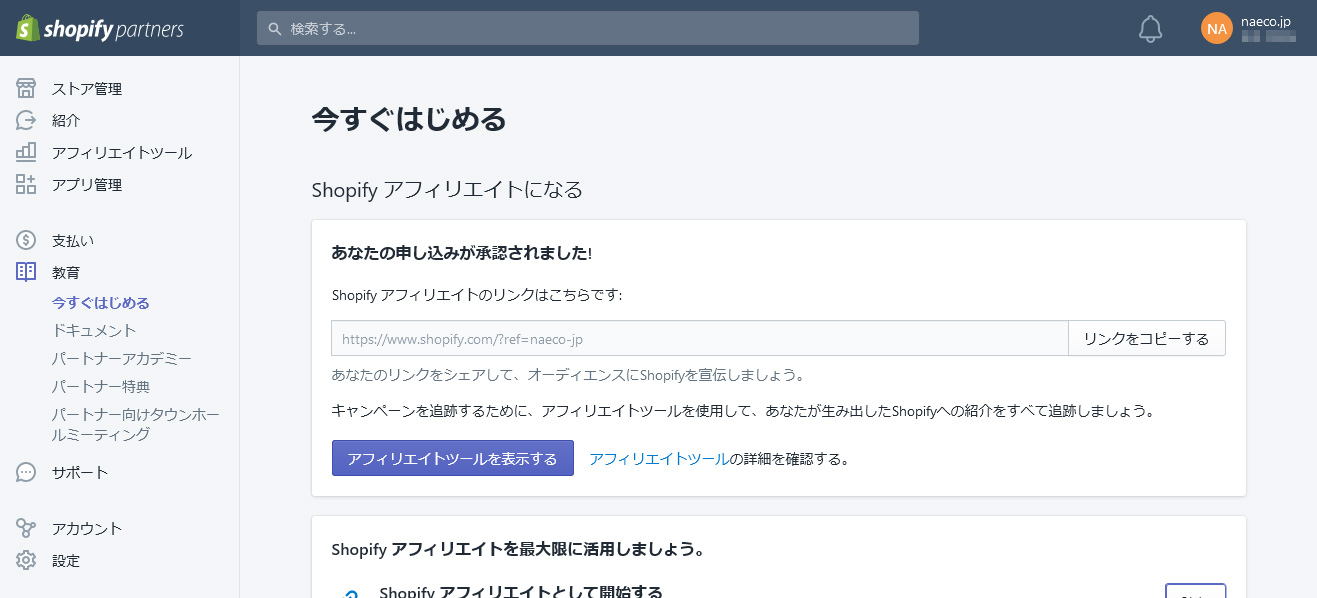Open パートナーアカデミー in the sidebar
The width and height of the screenshot is (1317, 598).
121,358
